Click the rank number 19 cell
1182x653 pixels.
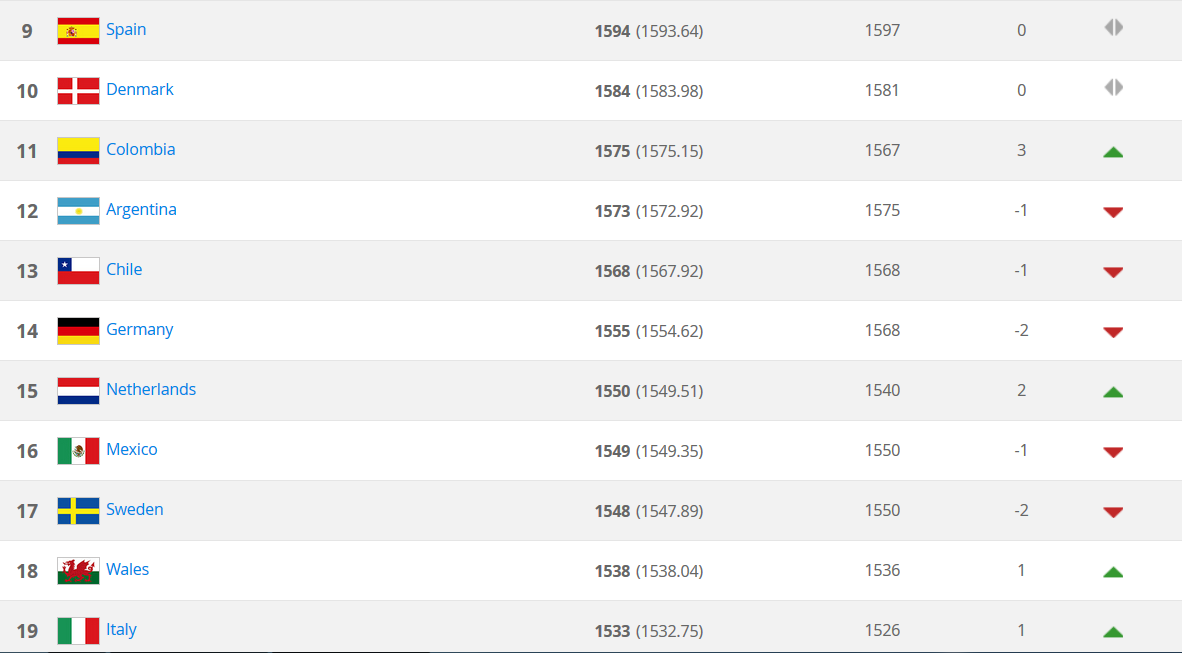tap(27, 631)
